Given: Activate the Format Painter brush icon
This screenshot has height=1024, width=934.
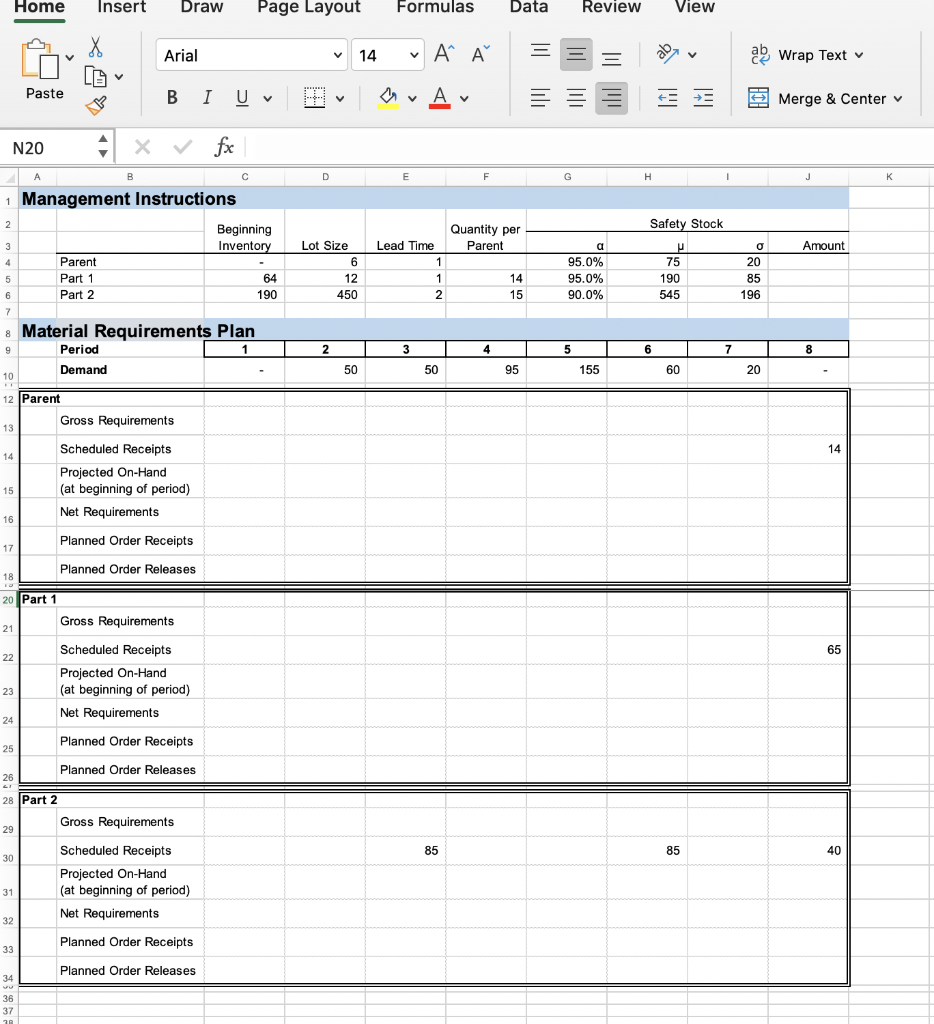Looking at the screenshot, I should point(96,105).
